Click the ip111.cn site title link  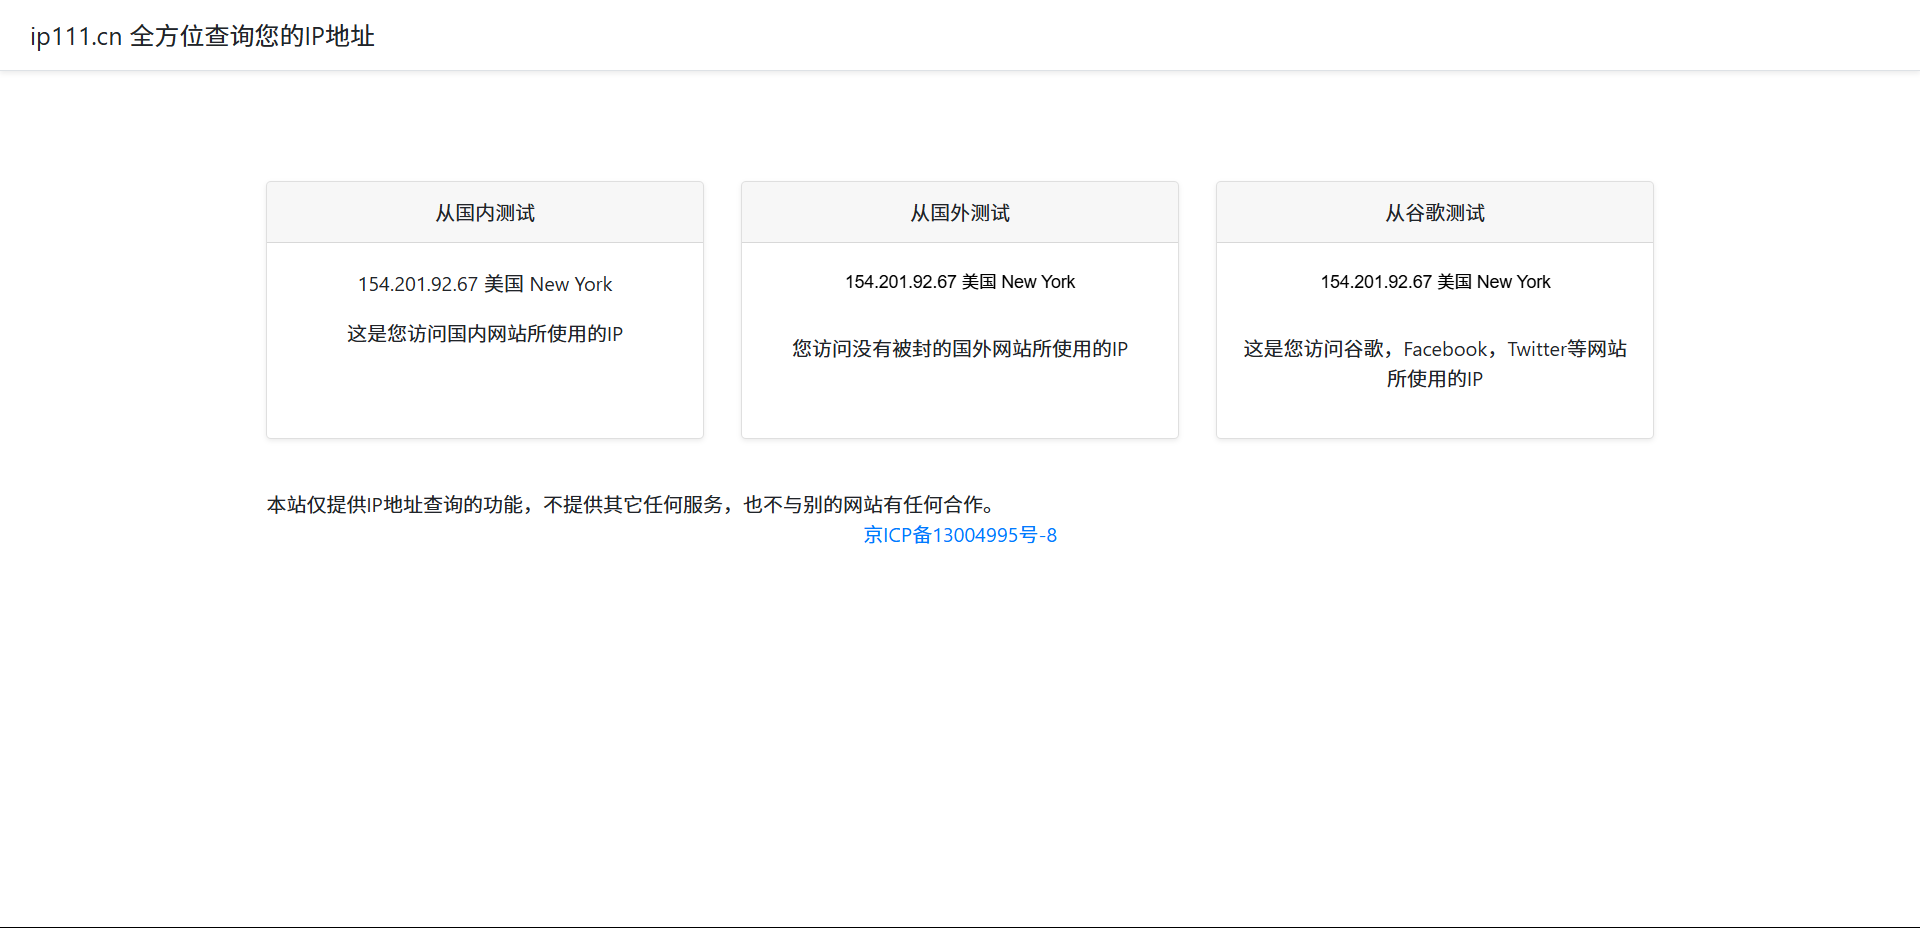tap(202, 36)
